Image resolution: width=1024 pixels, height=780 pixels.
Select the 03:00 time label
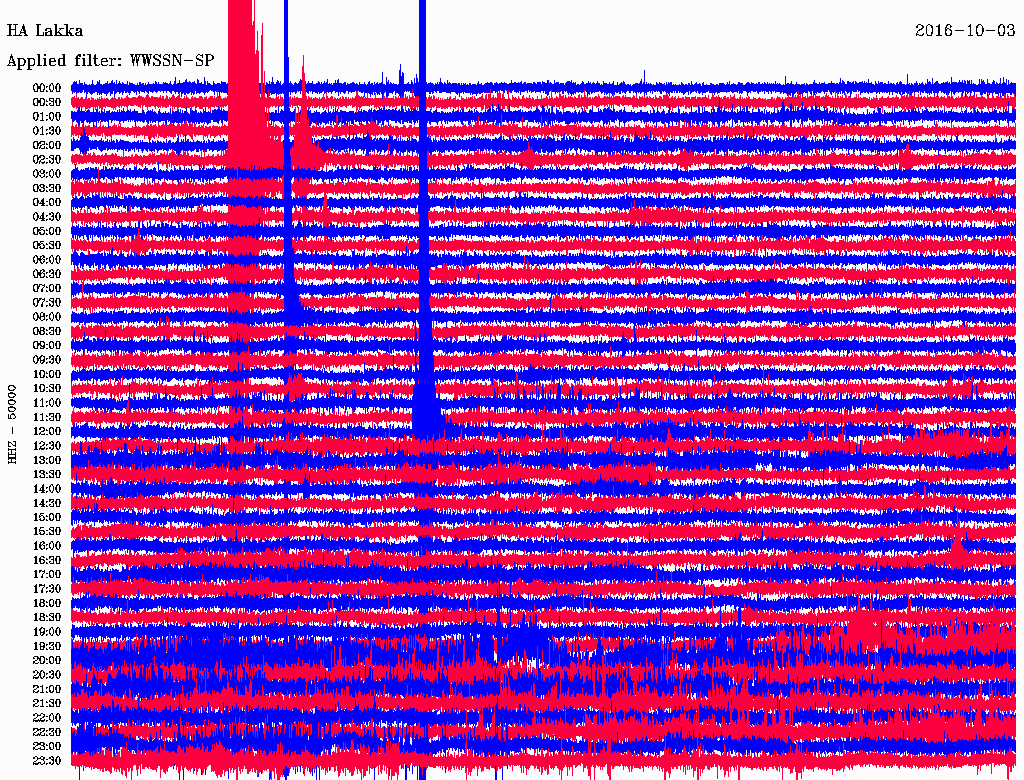pos(47,174)
